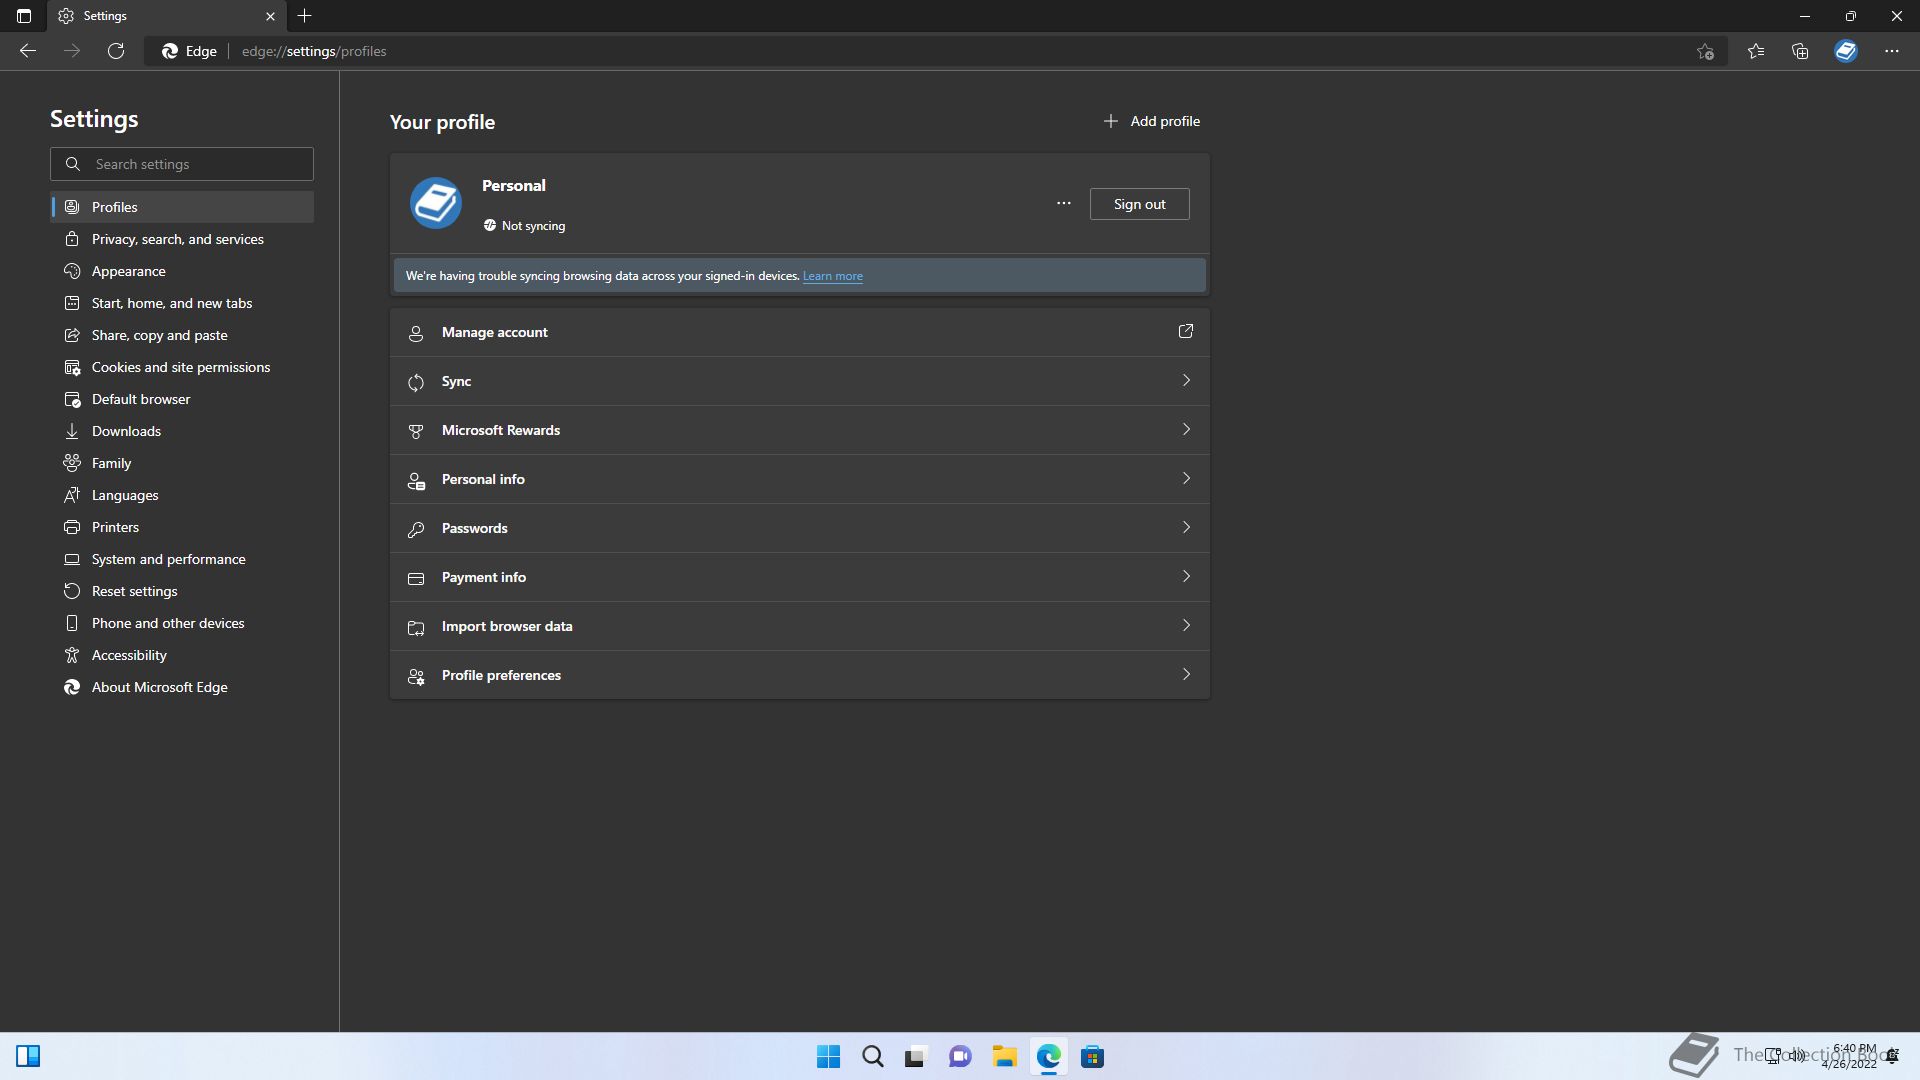The width and height of the screenshot is (1920, 1080).
Task: Click Add profile button
Action: click(1152, 121)
